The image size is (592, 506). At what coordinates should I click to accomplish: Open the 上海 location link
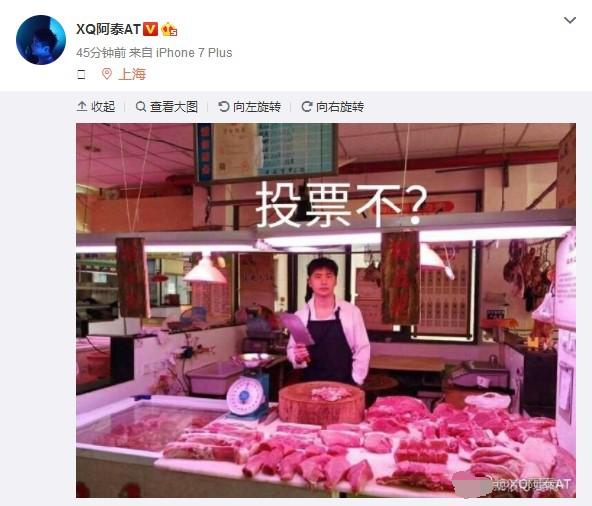click(132, 74)
